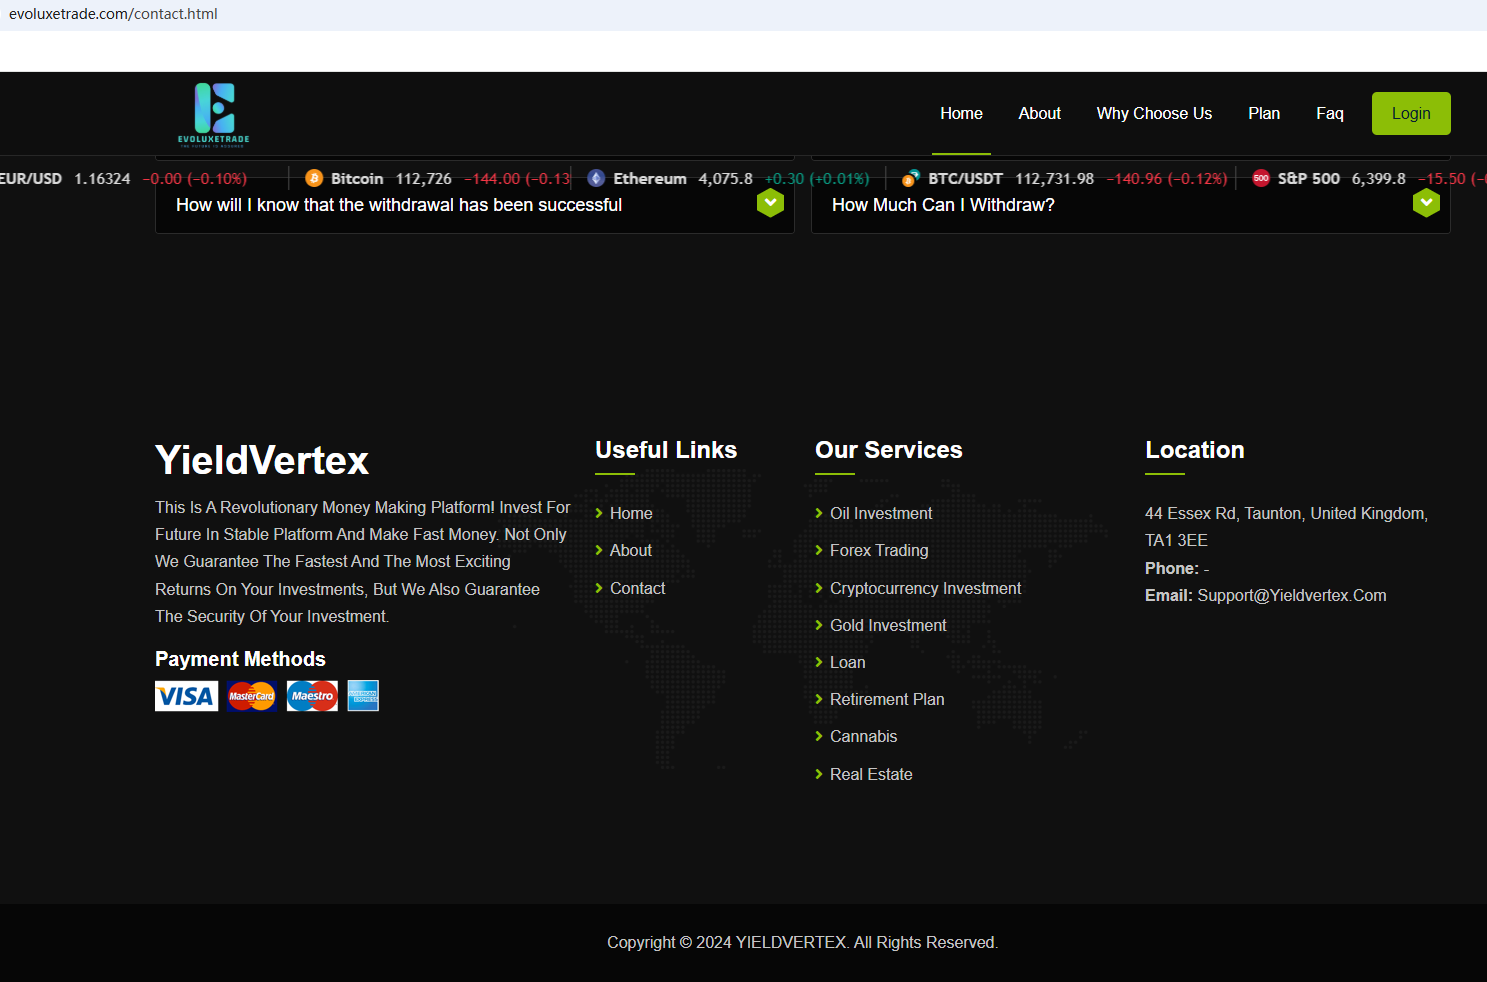Screen dimensions: 1487x982
Task: Click the S&P 500 ticker icon
Action: coord(1261,178)
